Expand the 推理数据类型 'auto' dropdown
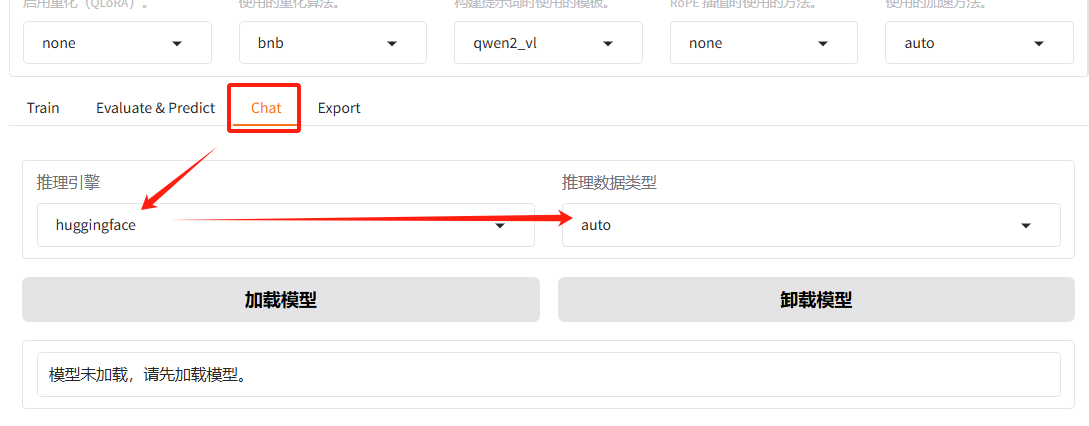Screen dimensions: 1089x426 [x=811, y=225]
